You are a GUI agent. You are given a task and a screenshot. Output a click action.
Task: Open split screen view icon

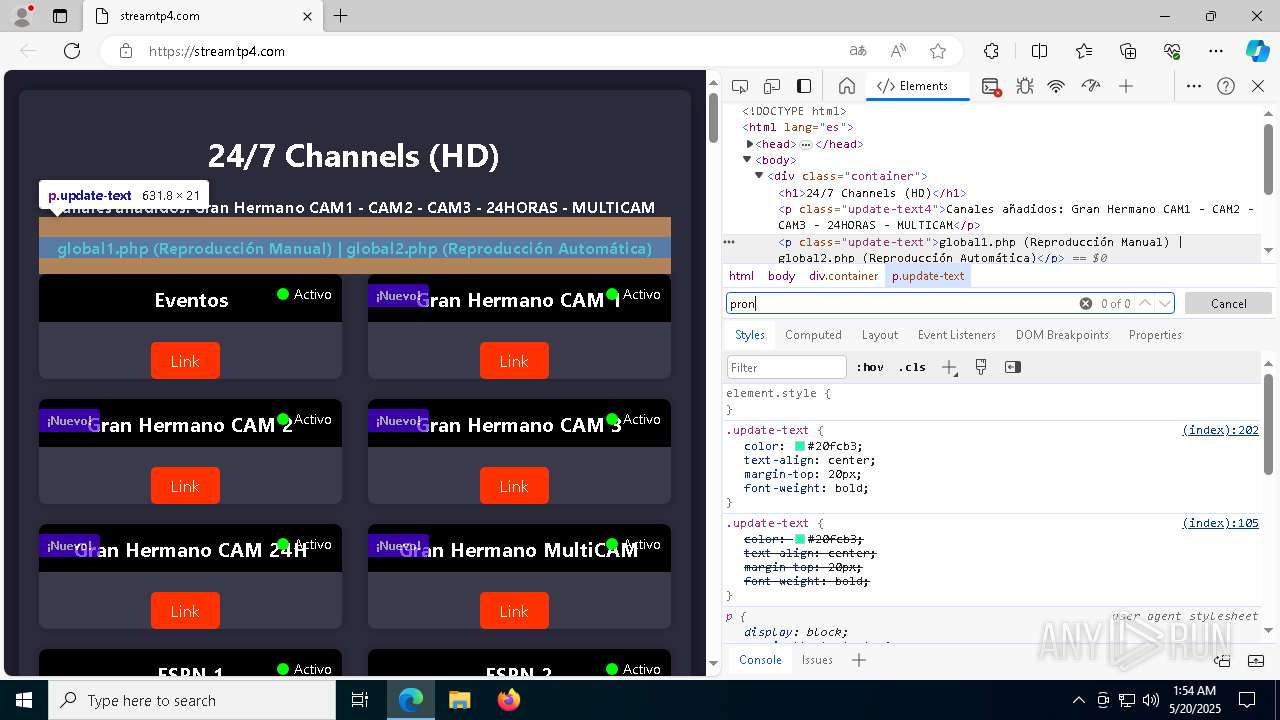coord(1039,51)
